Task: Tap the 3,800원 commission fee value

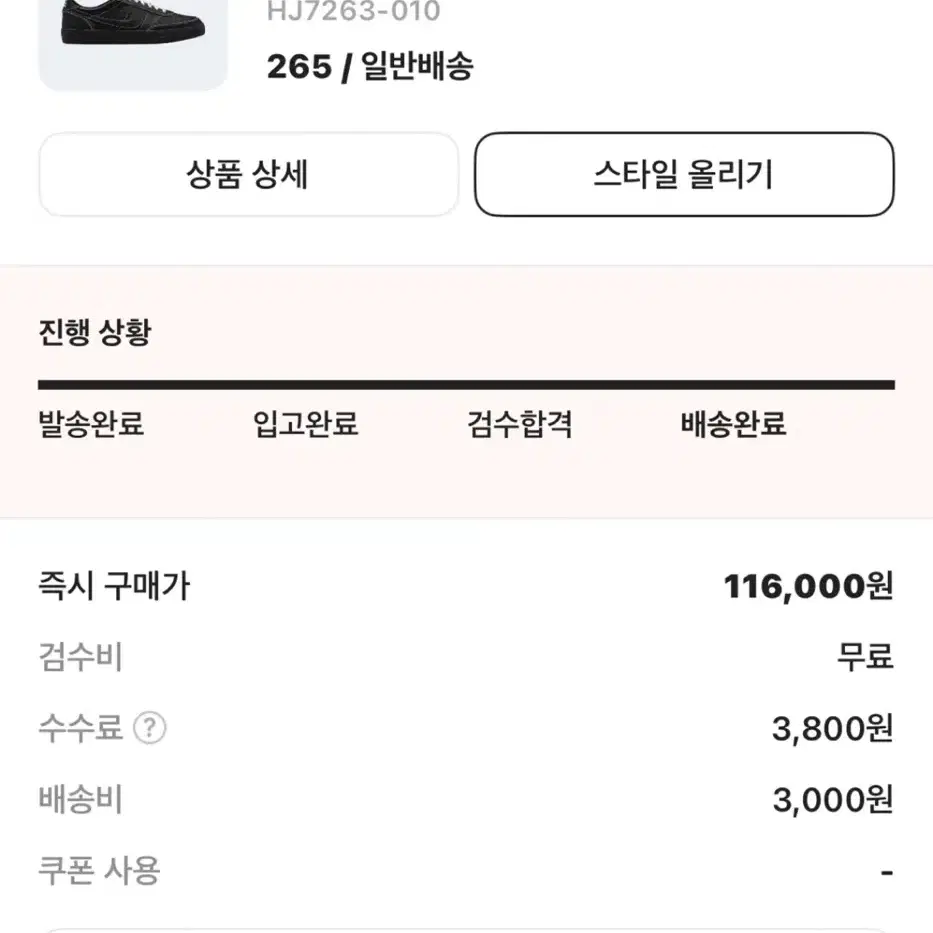Action: (x=833, y=728)
